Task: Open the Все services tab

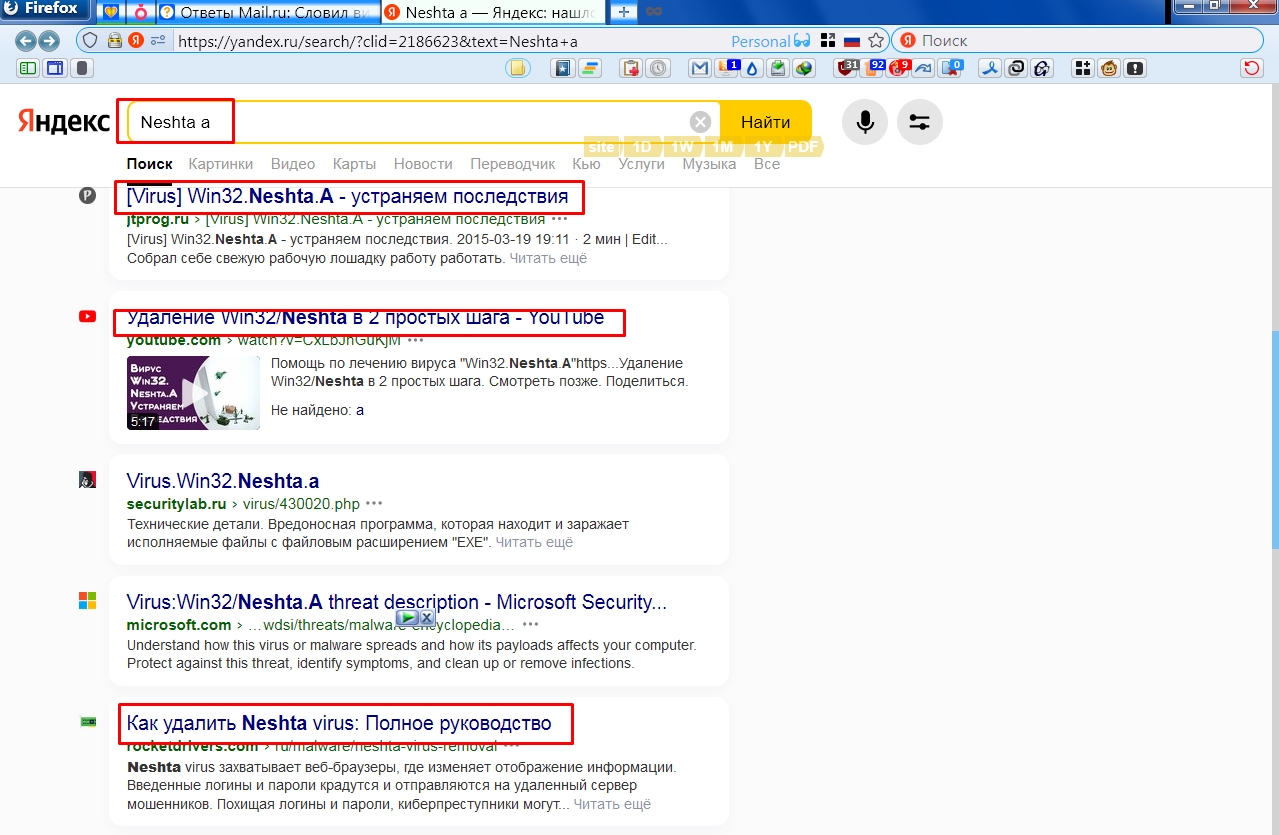Action: [x=767, y=164]
